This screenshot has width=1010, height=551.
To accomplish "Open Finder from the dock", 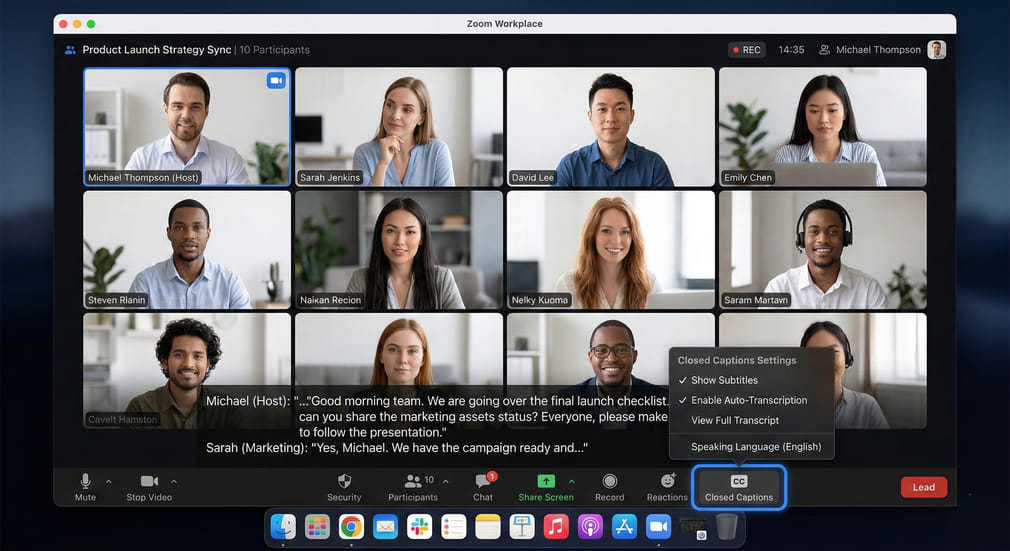I will click(283, 527).
